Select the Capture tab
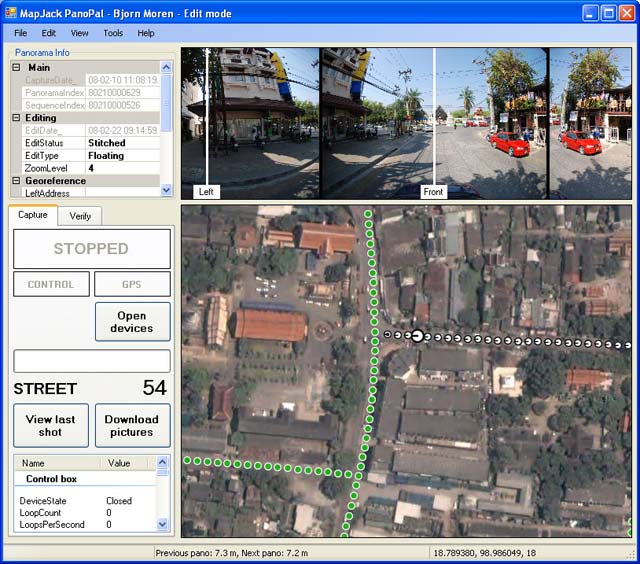 (33, 215)
